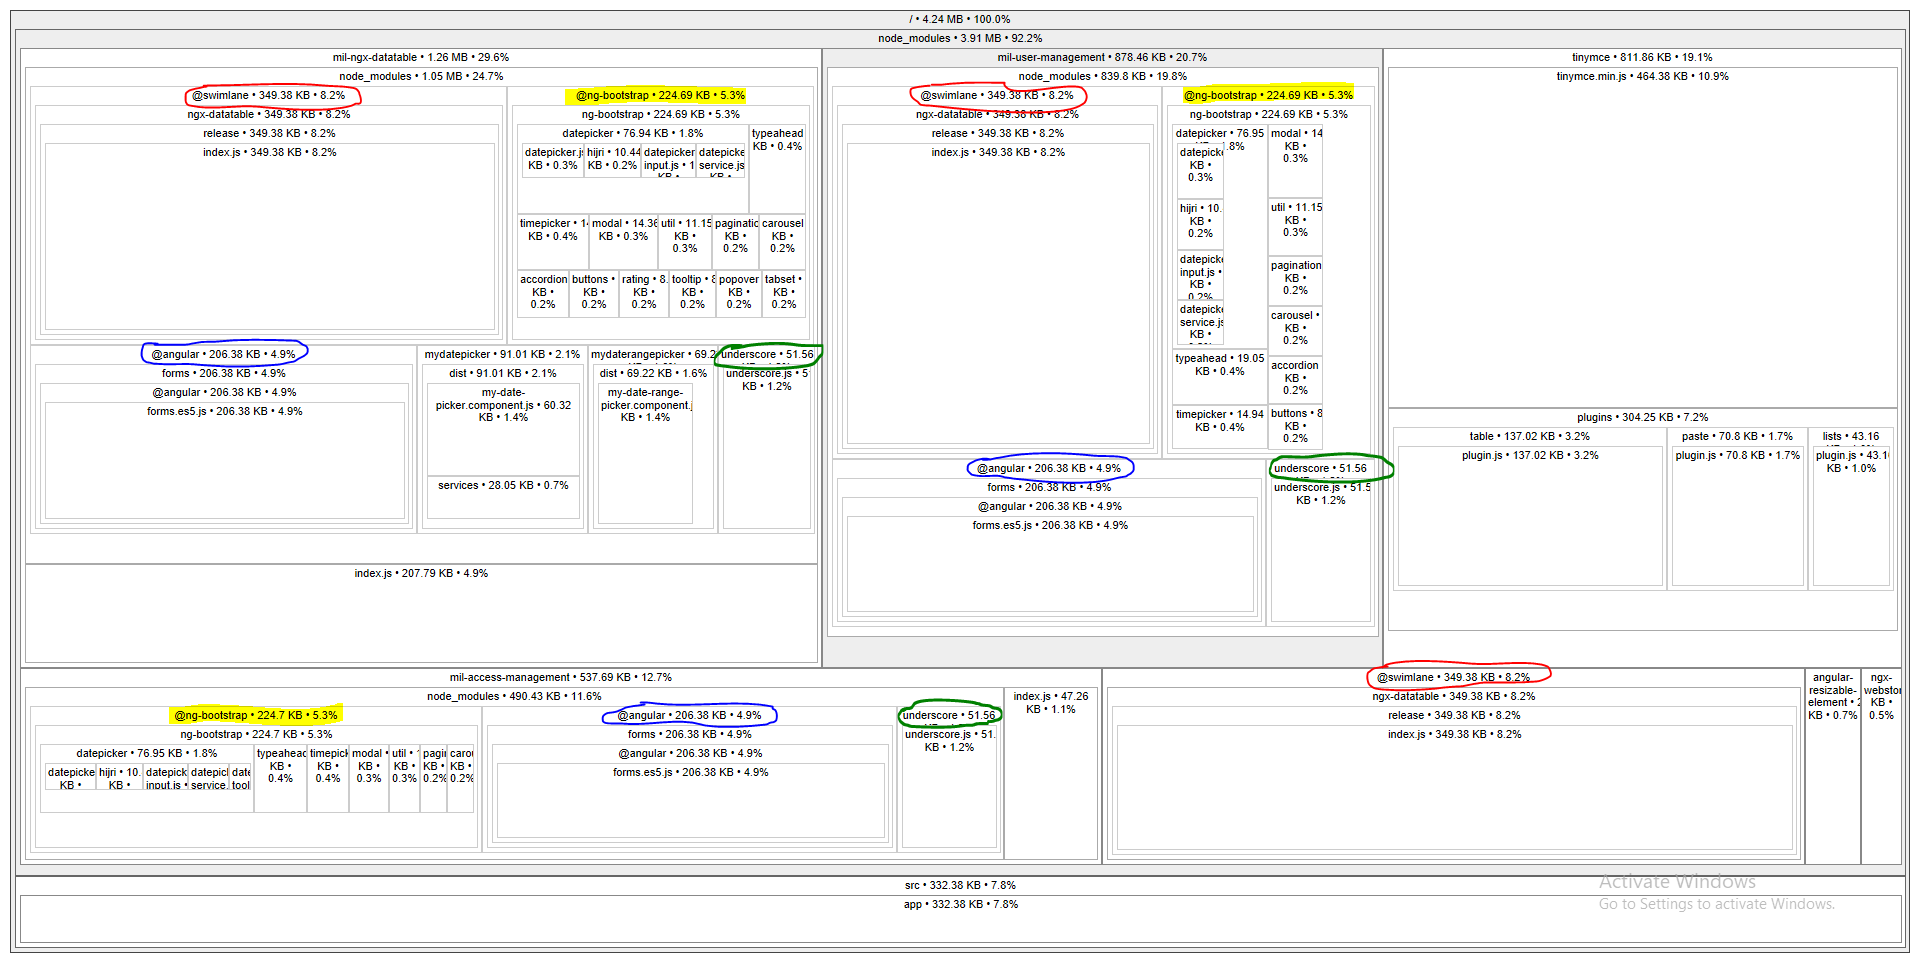Select the "tooltip" cell in mil-ngx-datatable
The image size is (1920, 959).
(692, 292)
